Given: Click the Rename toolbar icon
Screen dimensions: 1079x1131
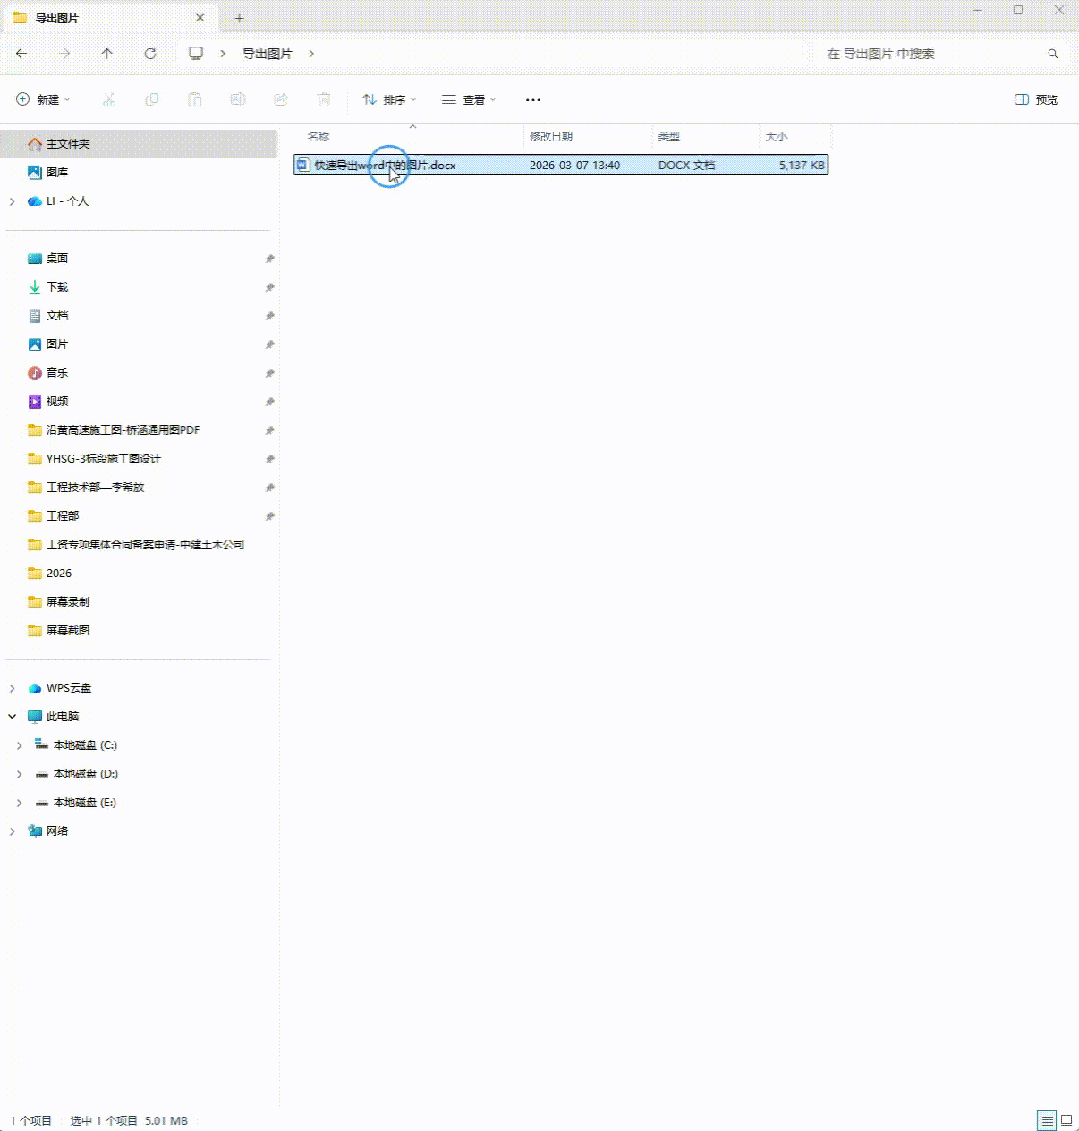Looking at the screenshot, I should click(237, 100).
